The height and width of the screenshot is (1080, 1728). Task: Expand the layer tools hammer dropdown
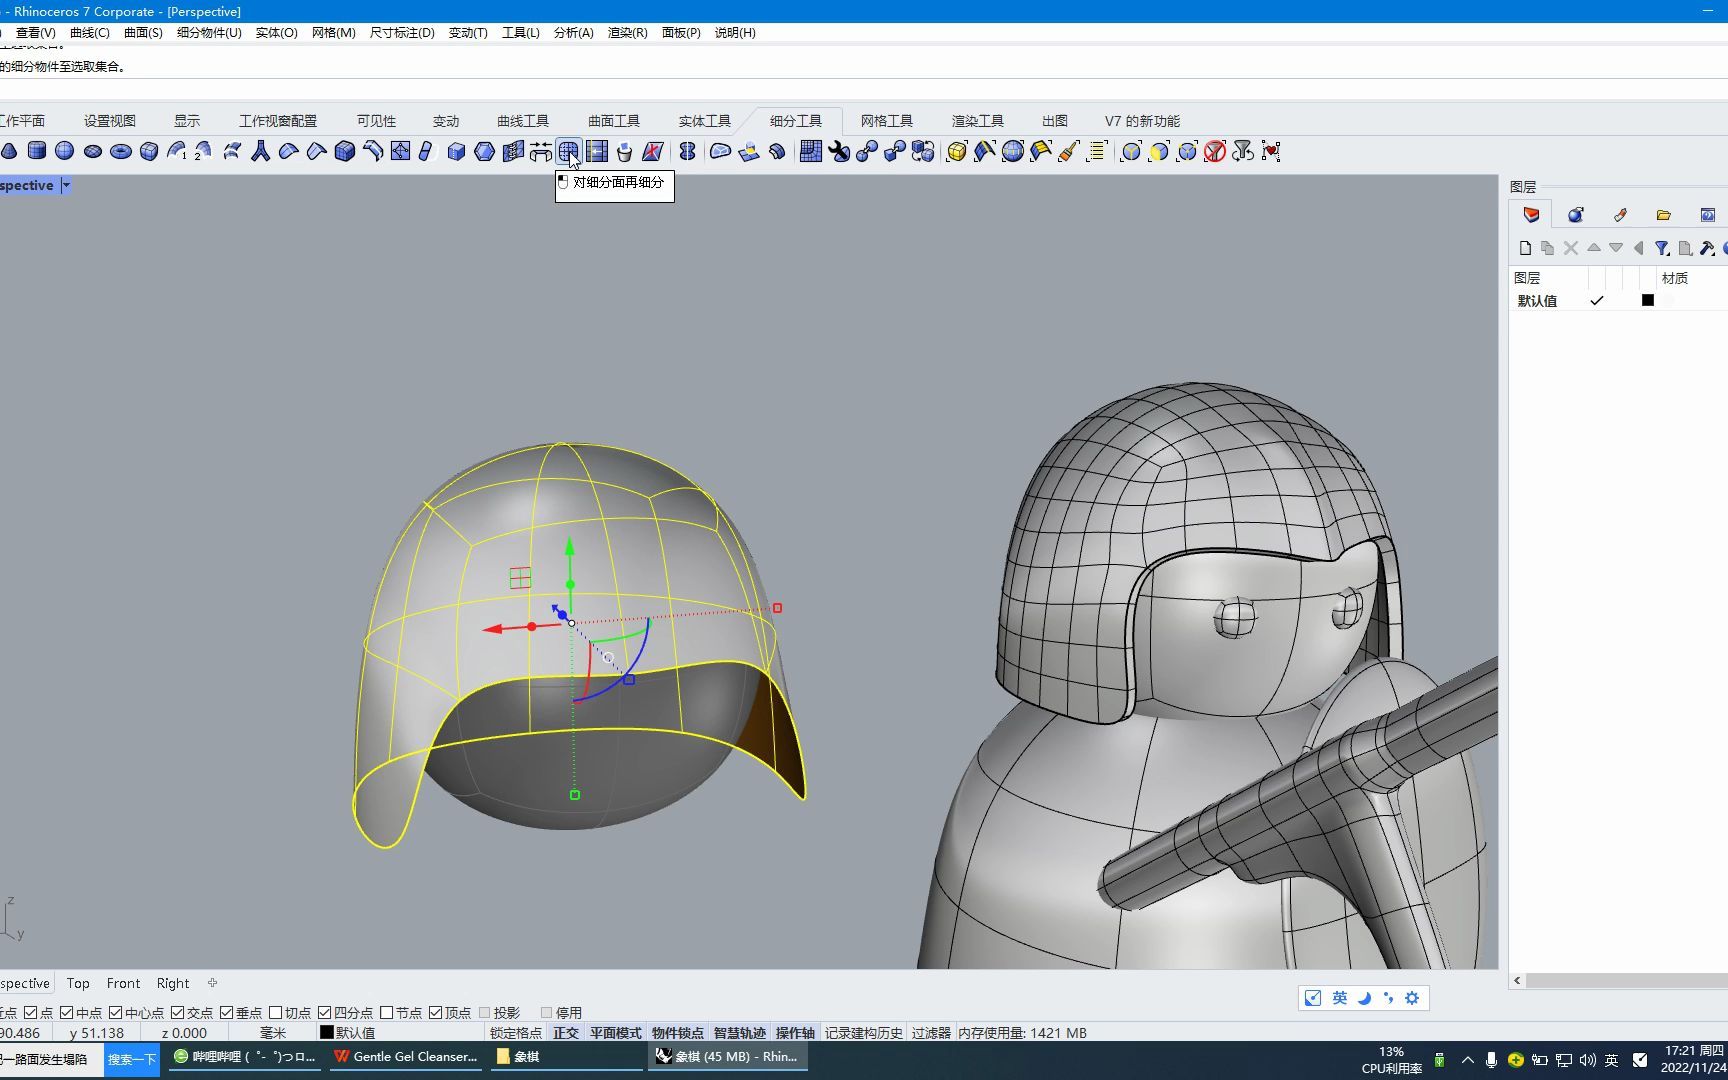pyautogui.click(x=1708, y=248)
